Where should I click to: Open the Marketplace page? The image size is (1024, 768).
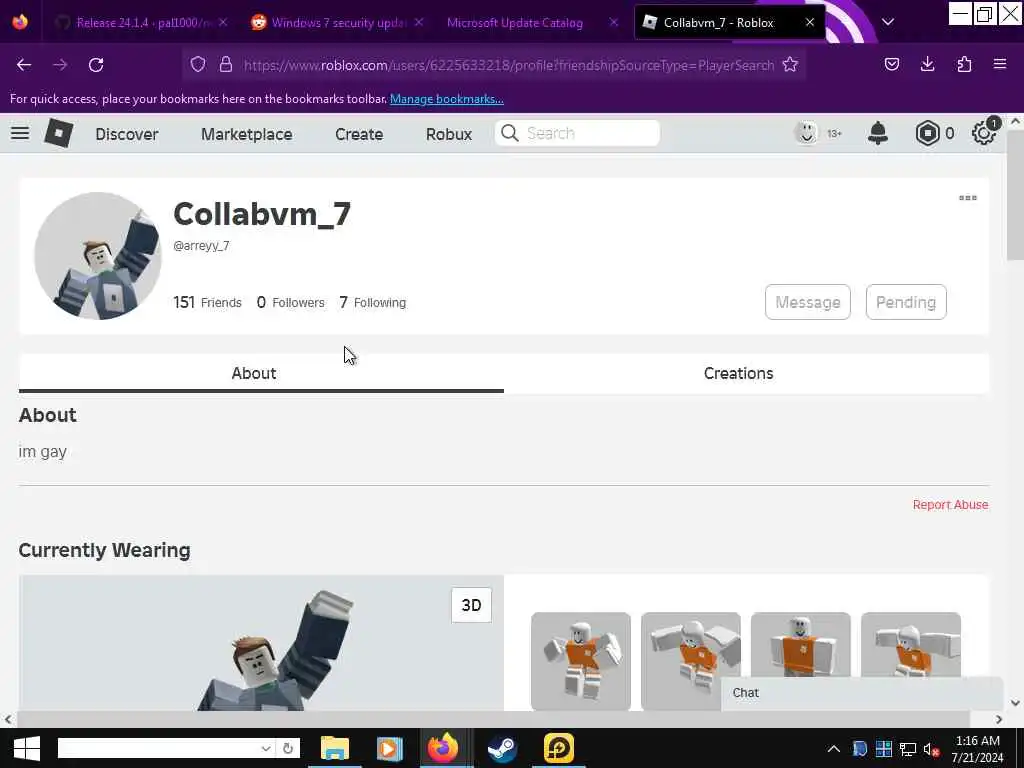247,134
